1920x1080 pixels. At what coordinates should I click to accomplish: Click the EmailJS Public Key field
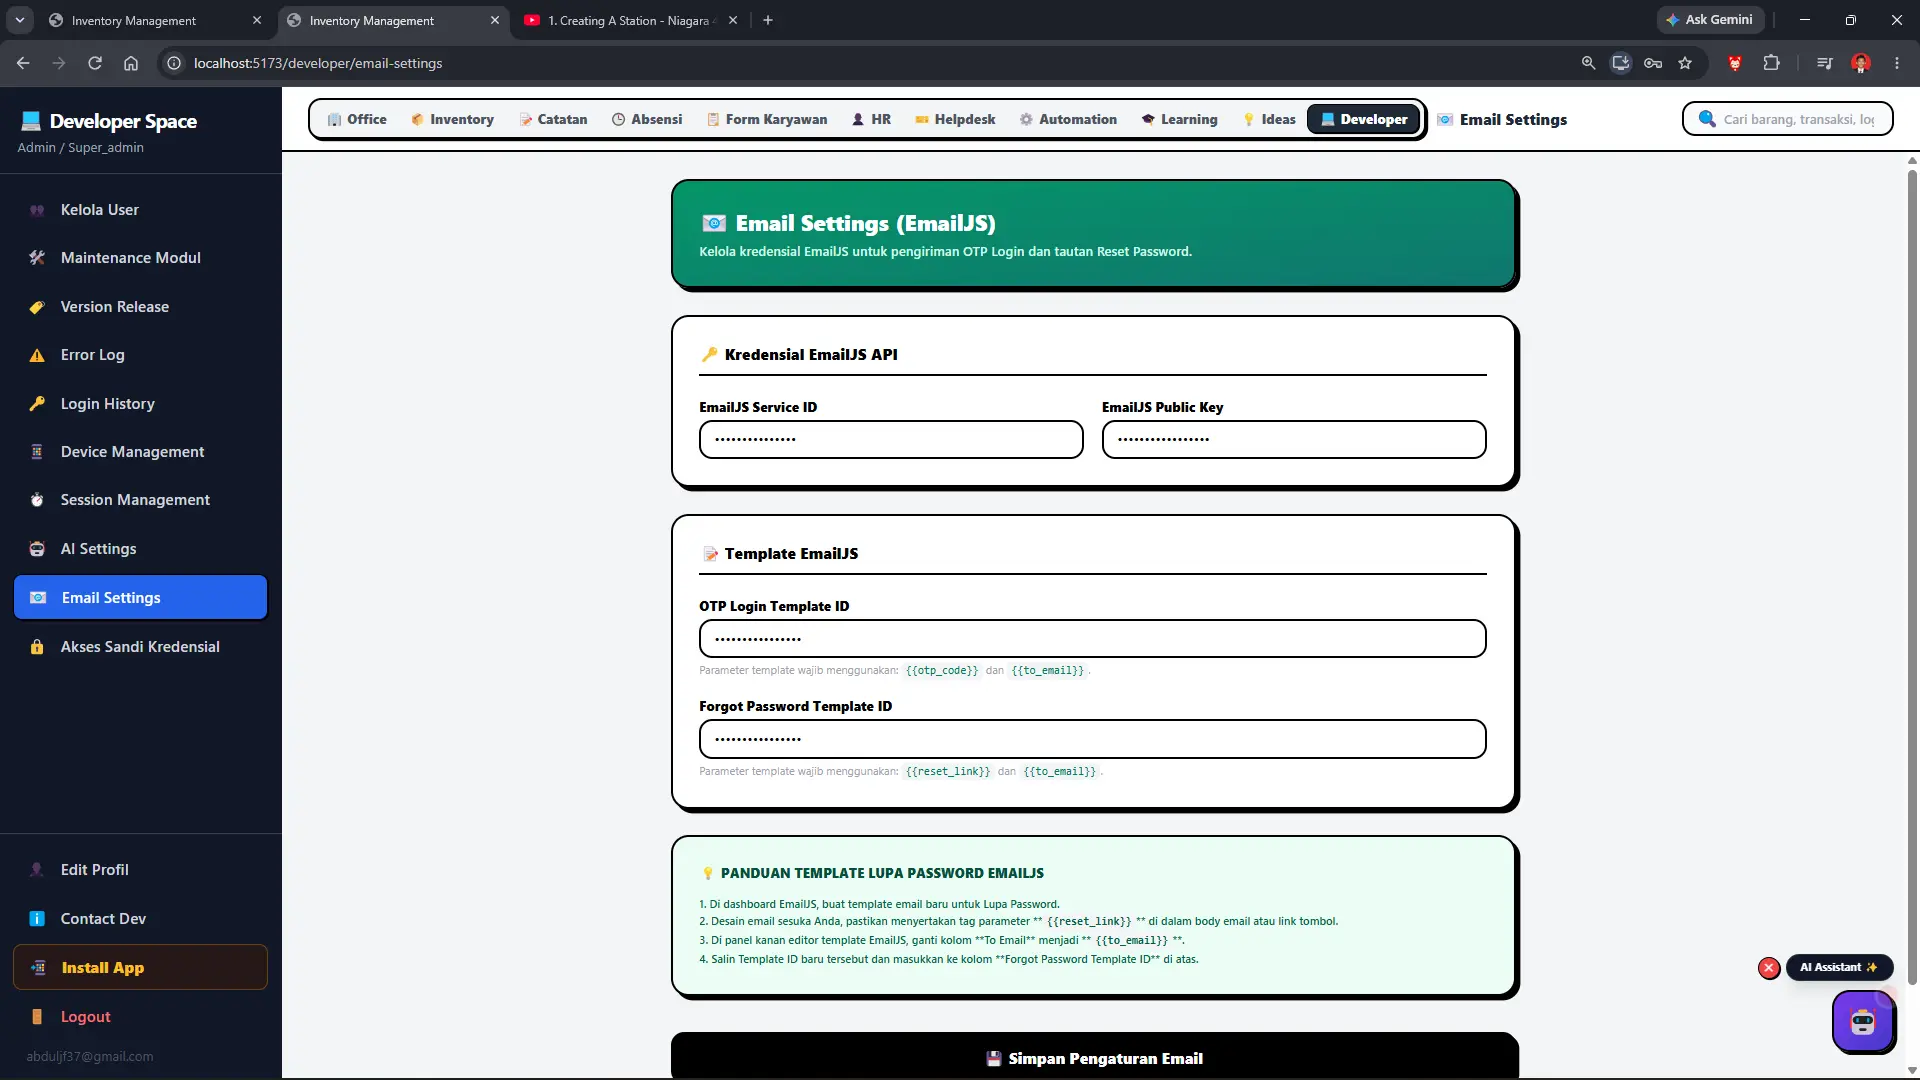pos(1294,439)
